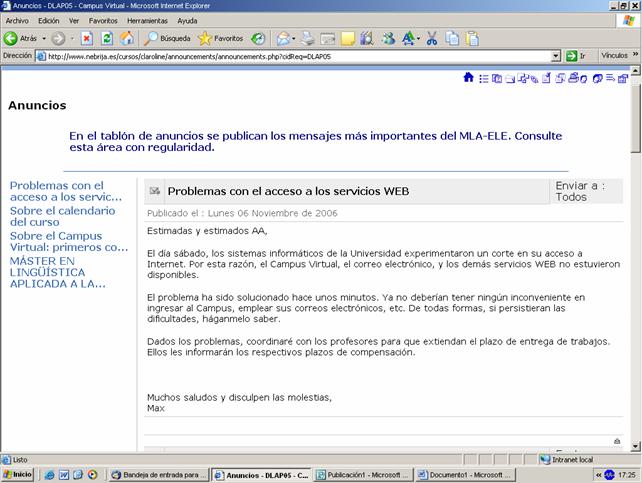Click the clipboard paste icon

click(x=472, y=38)
